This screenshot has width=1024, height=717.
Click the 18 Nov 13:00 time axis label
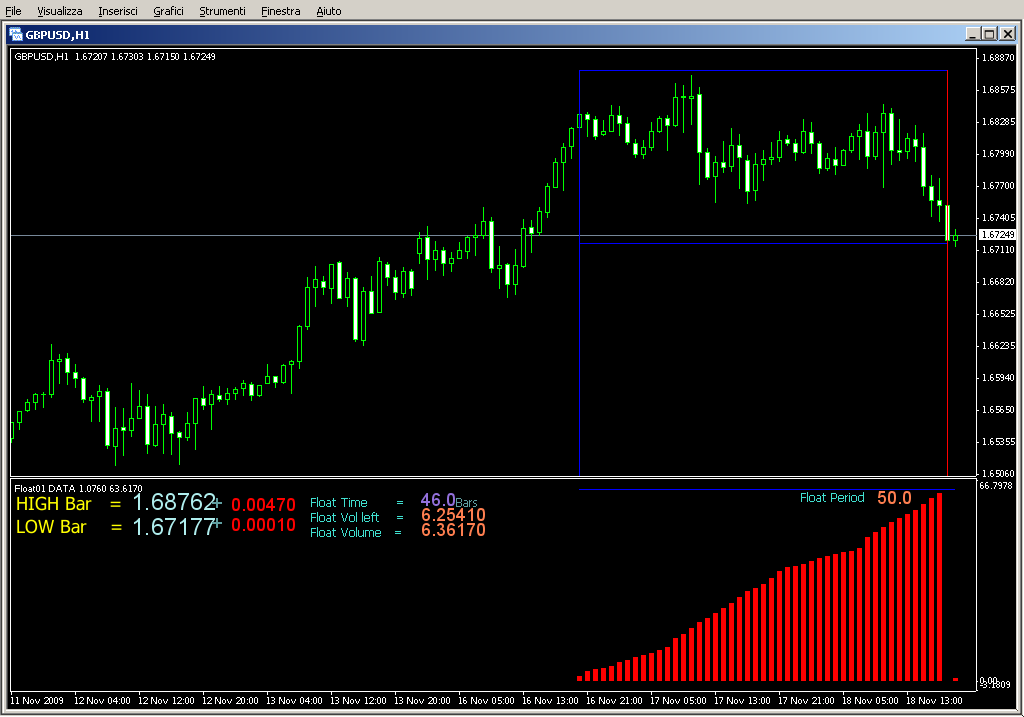(934, 701)
